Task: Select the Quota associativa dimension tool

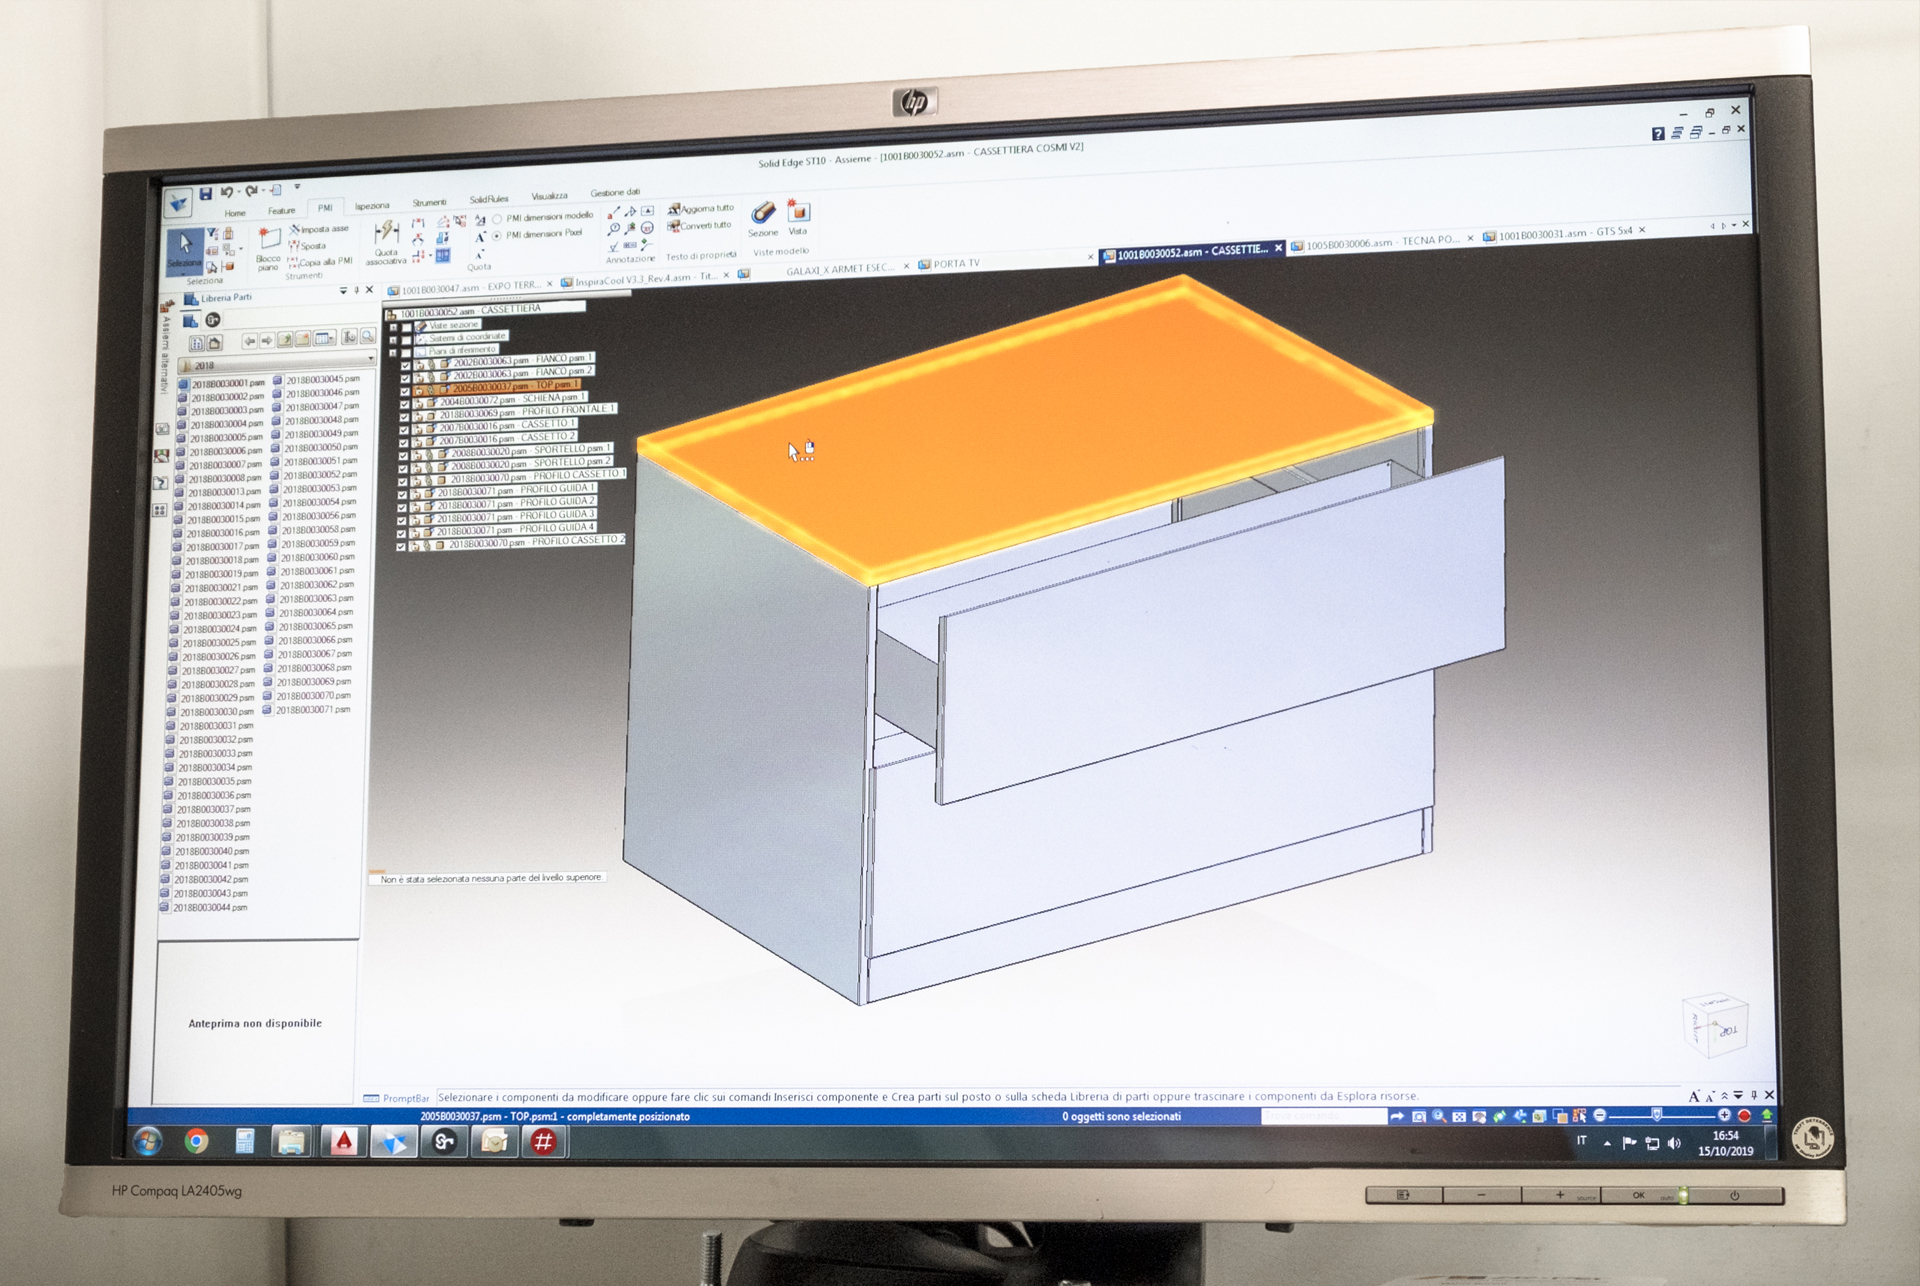Action: click(x=386, y=243)
